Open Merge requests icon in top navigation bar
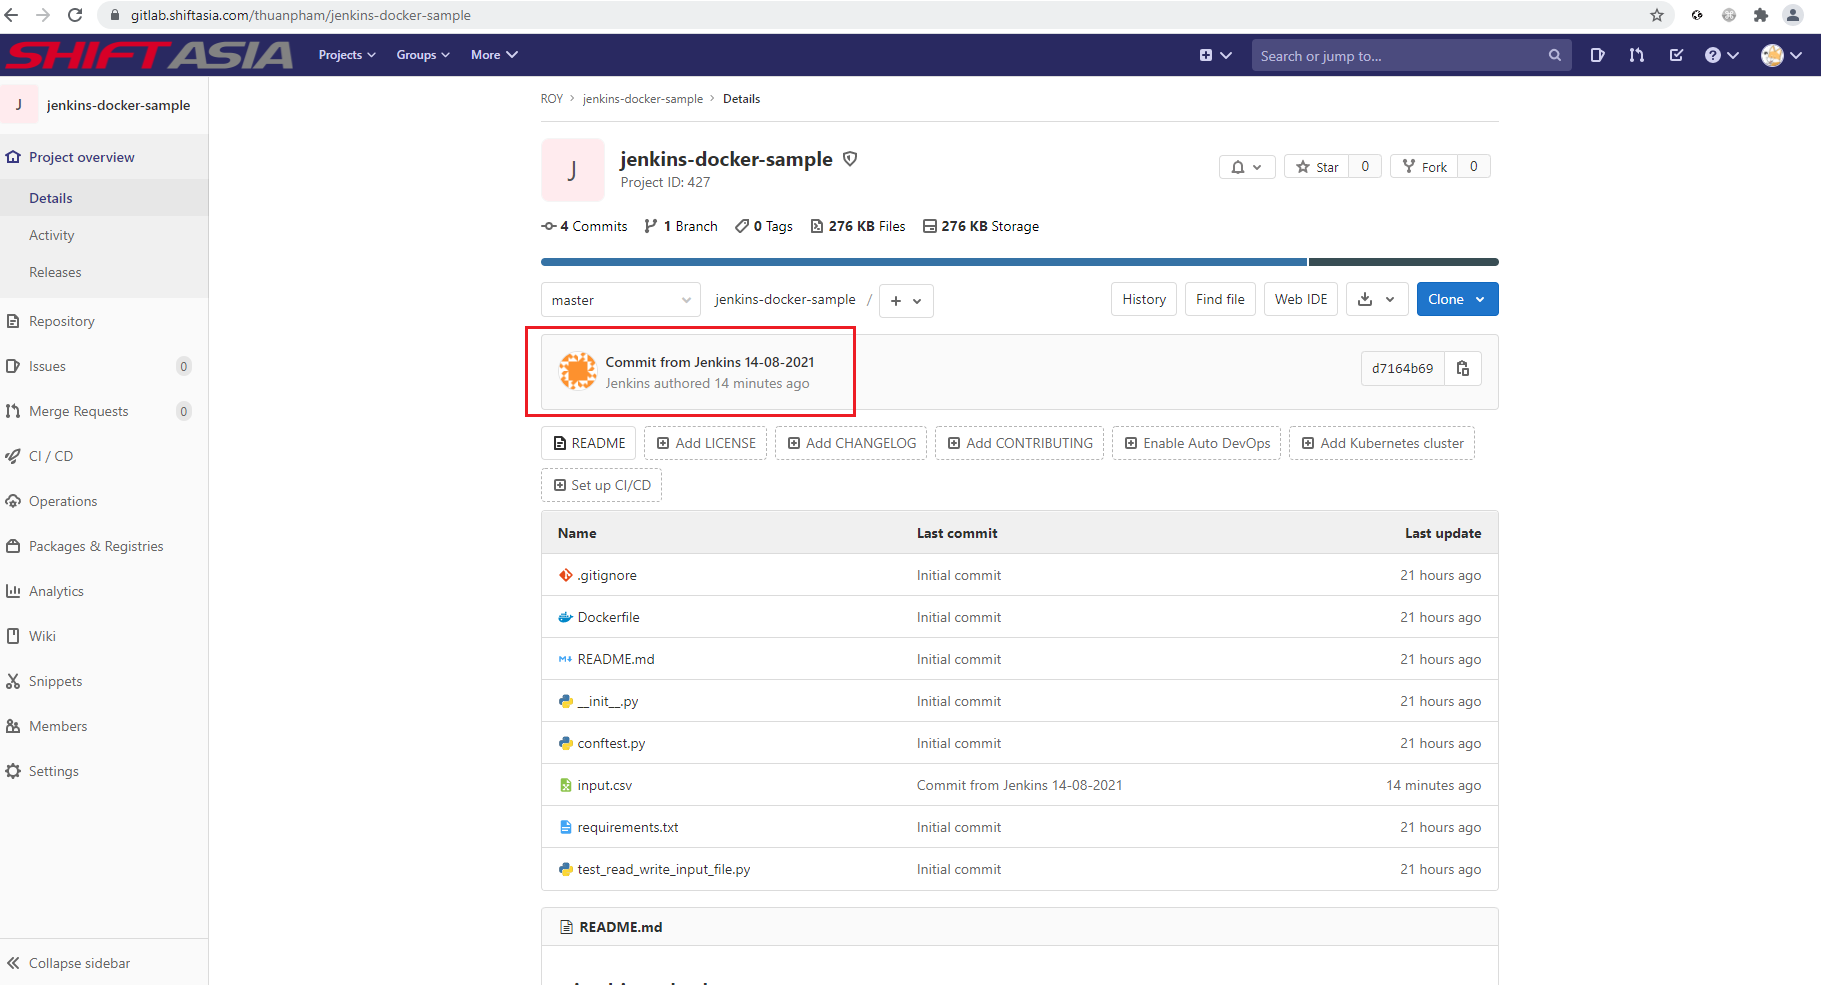Image resolution: width=1821 pixels, height=985 pixels. pyautogui.click(x=1636, y=55)
